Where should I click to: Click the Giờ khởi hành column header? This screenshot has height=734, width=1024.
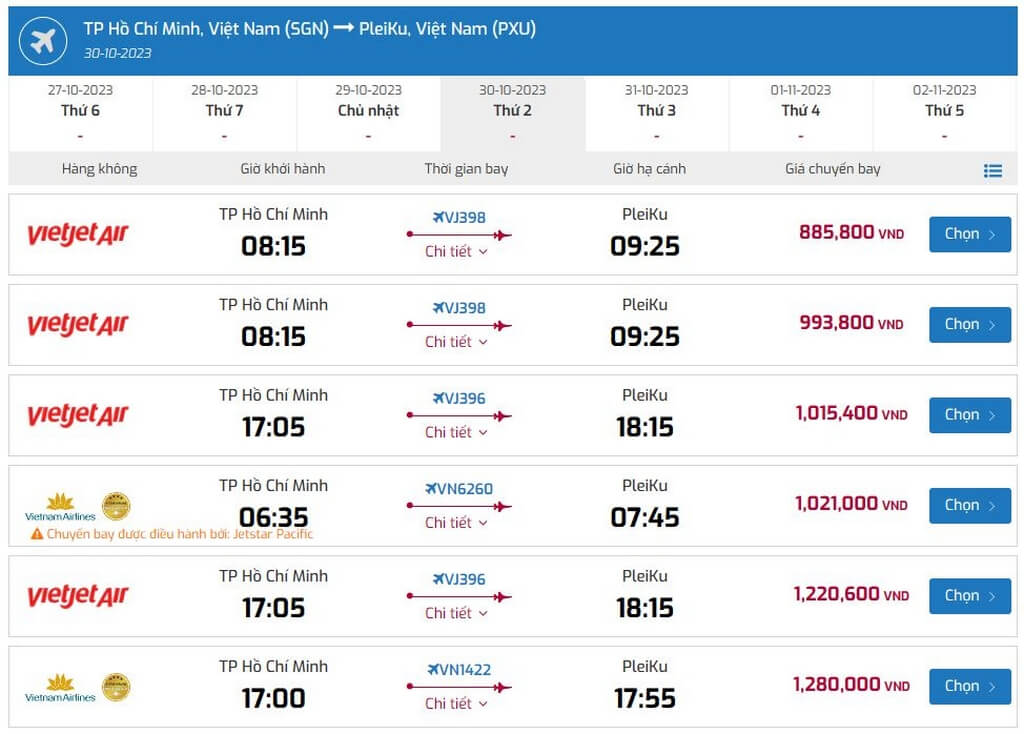click(x=283, y=169)
